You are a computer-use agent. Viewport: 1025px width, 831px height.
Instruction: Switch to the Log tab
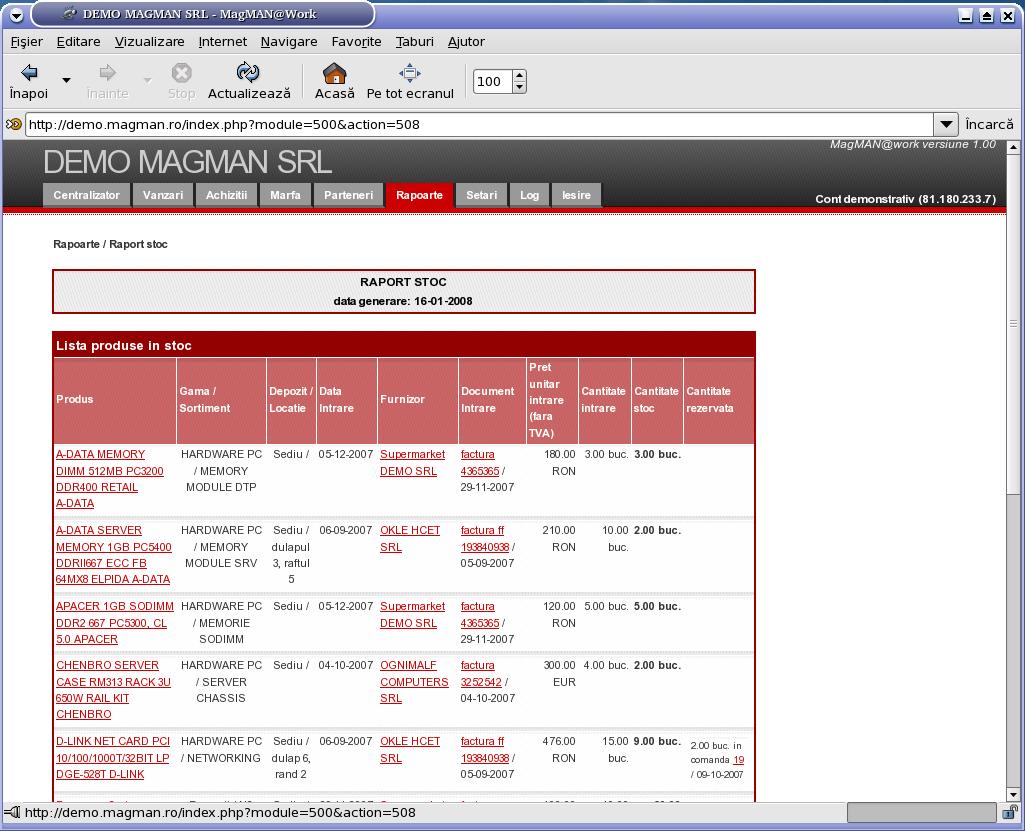529,195
